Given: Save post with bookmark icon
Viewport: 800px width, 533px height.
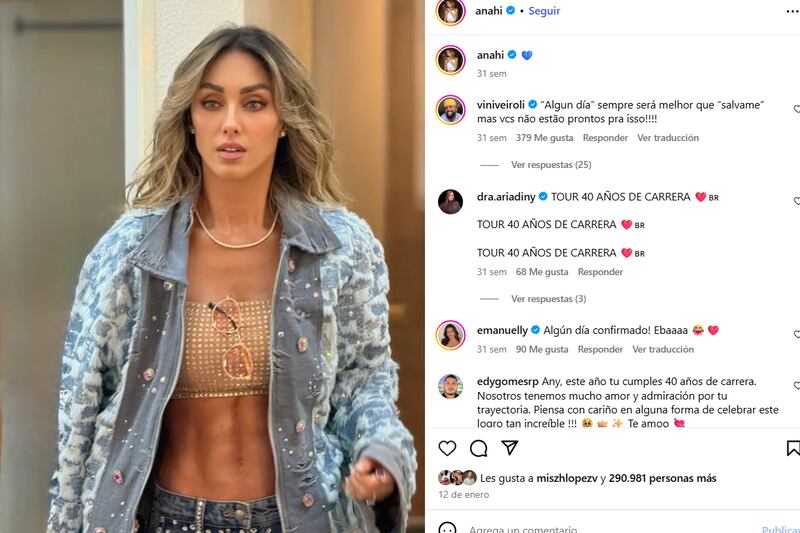Looking at the screenshot, I should [x=793, y=448].
